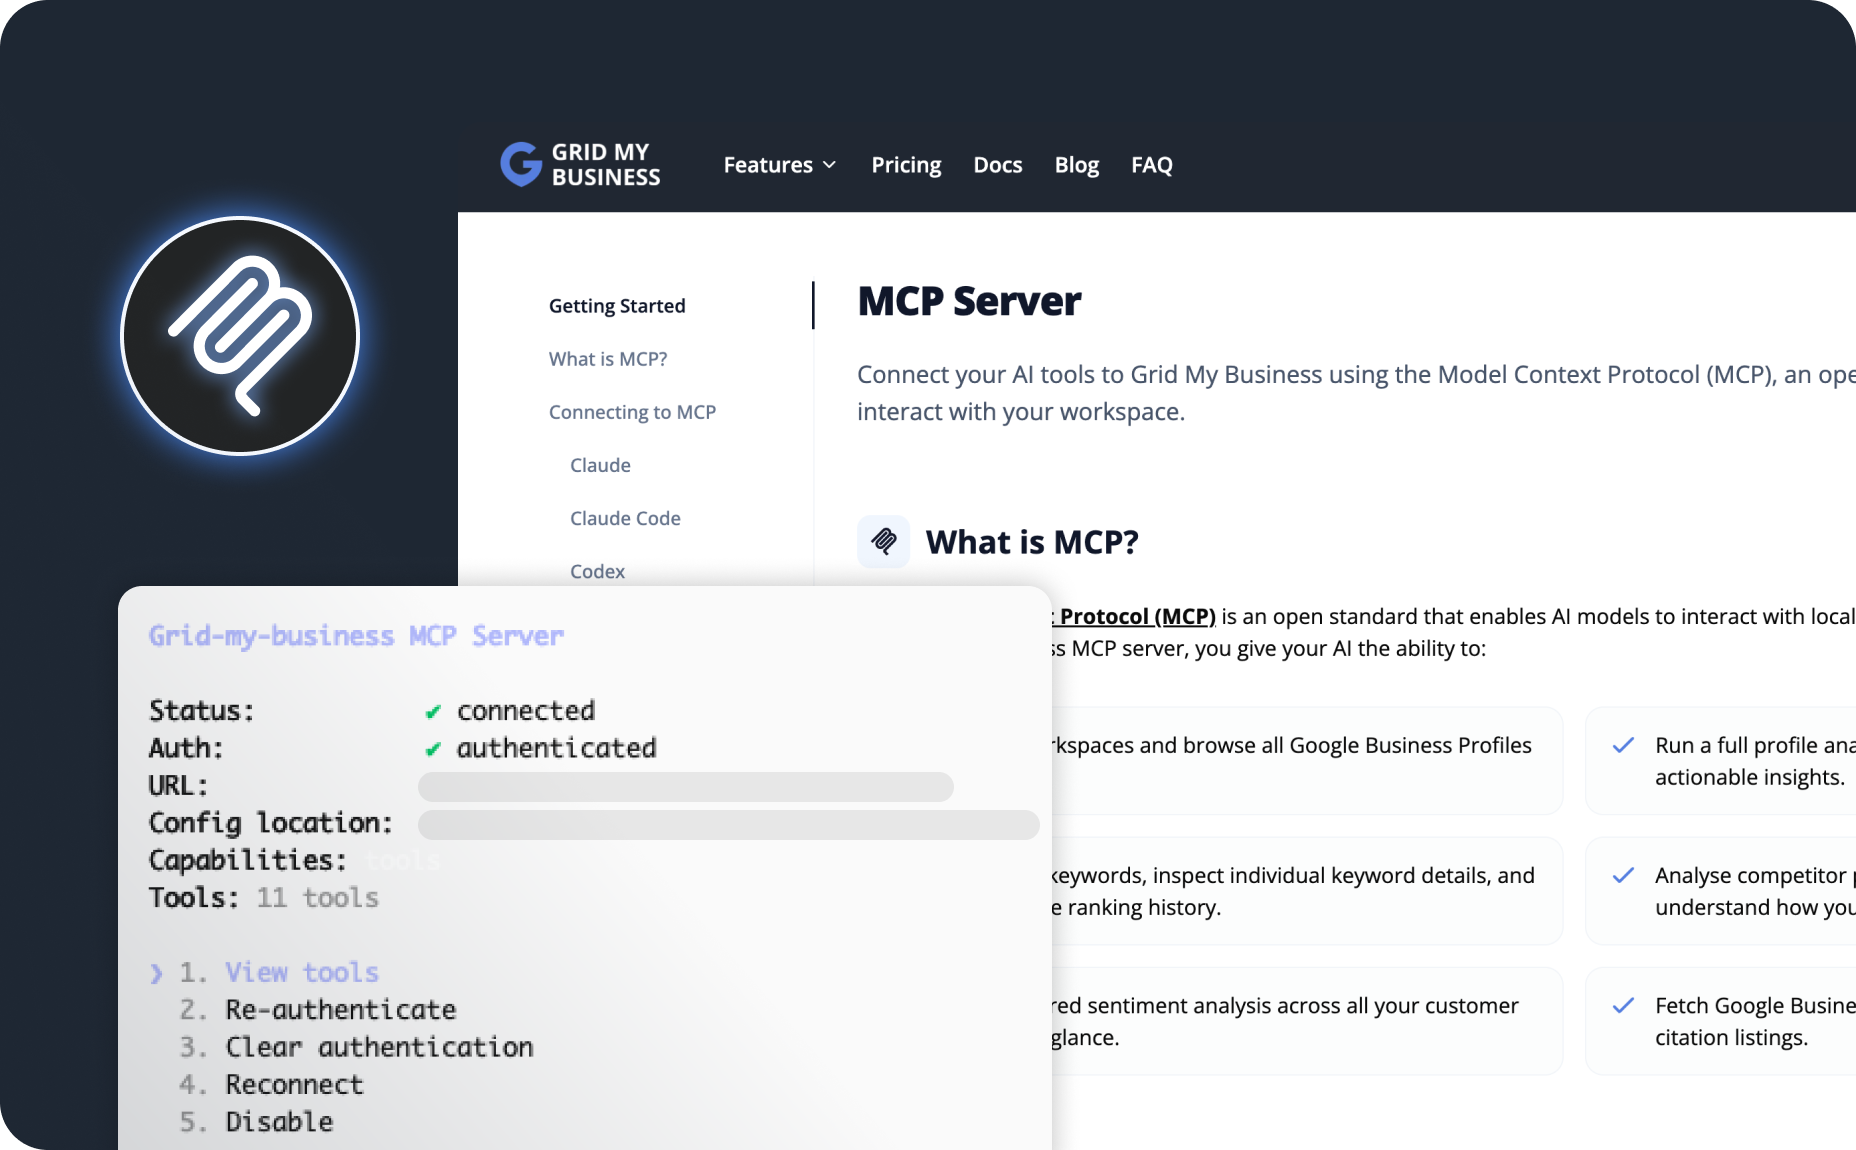1856x1150 pixels.
Task: Click the redacted URL value bar
Action: click(686, 787)
